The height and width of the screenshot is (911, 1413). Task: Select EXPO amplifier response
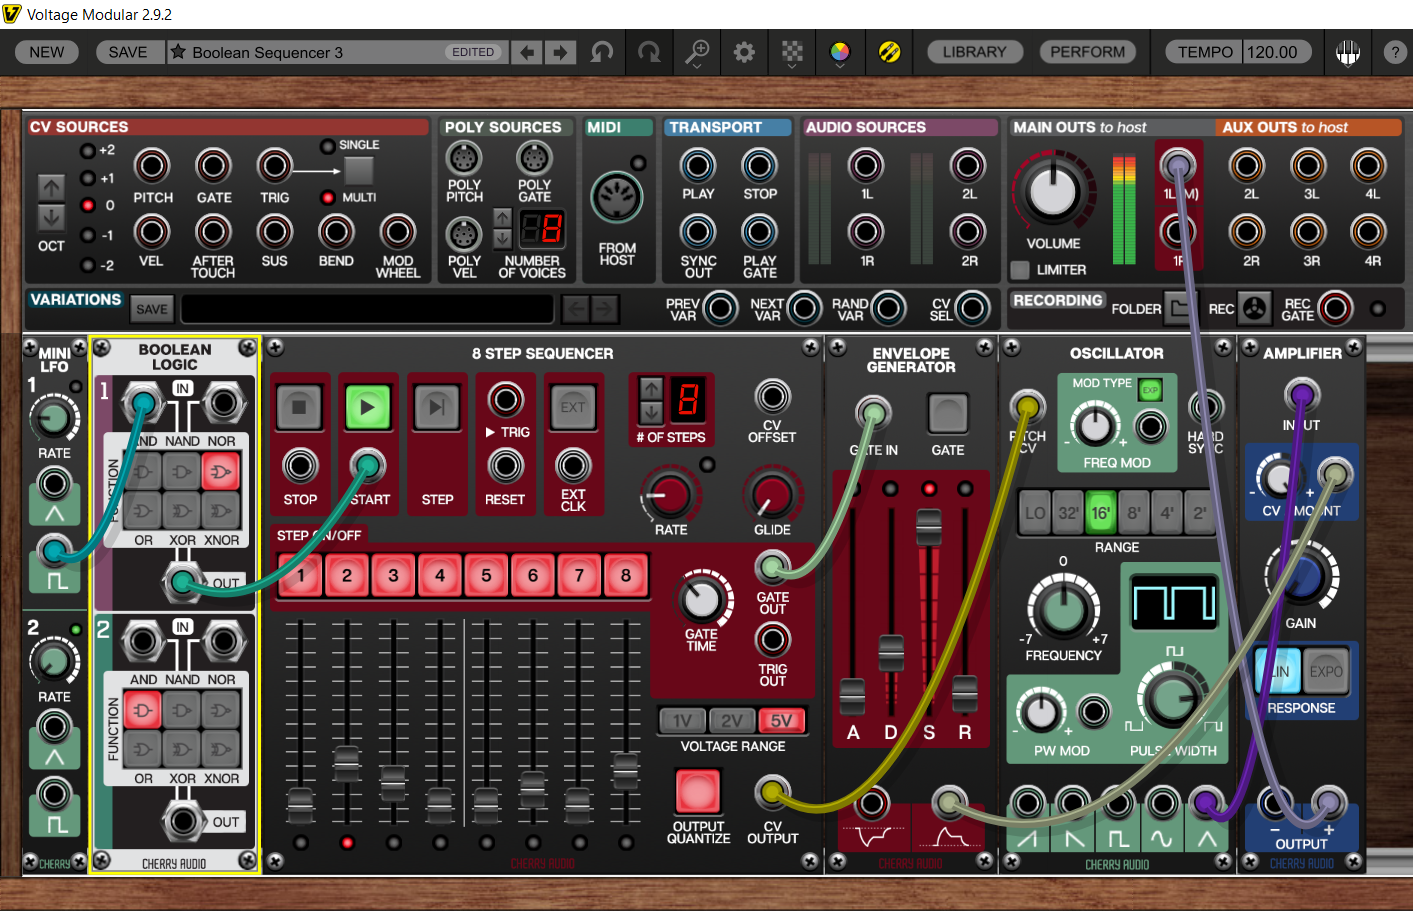click(x=1326, y=672)
